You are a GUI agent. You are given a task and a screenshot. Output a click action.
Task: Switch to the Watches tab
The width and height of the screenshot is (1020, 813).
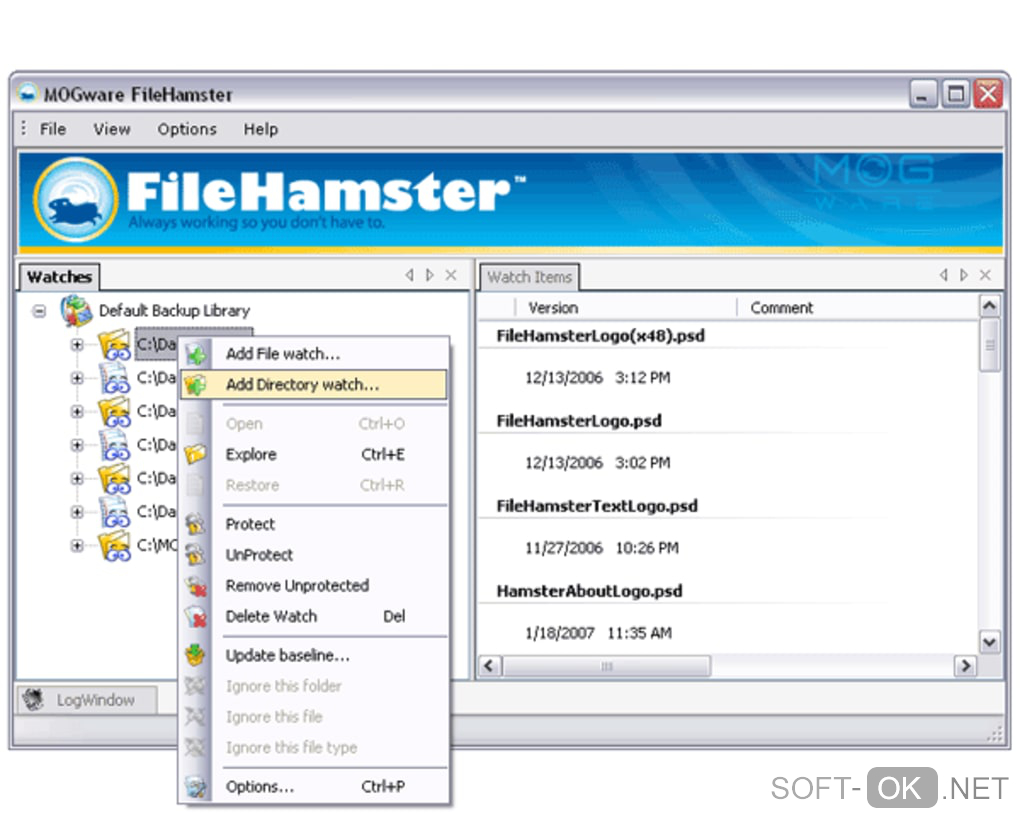(x=59, y=276)
